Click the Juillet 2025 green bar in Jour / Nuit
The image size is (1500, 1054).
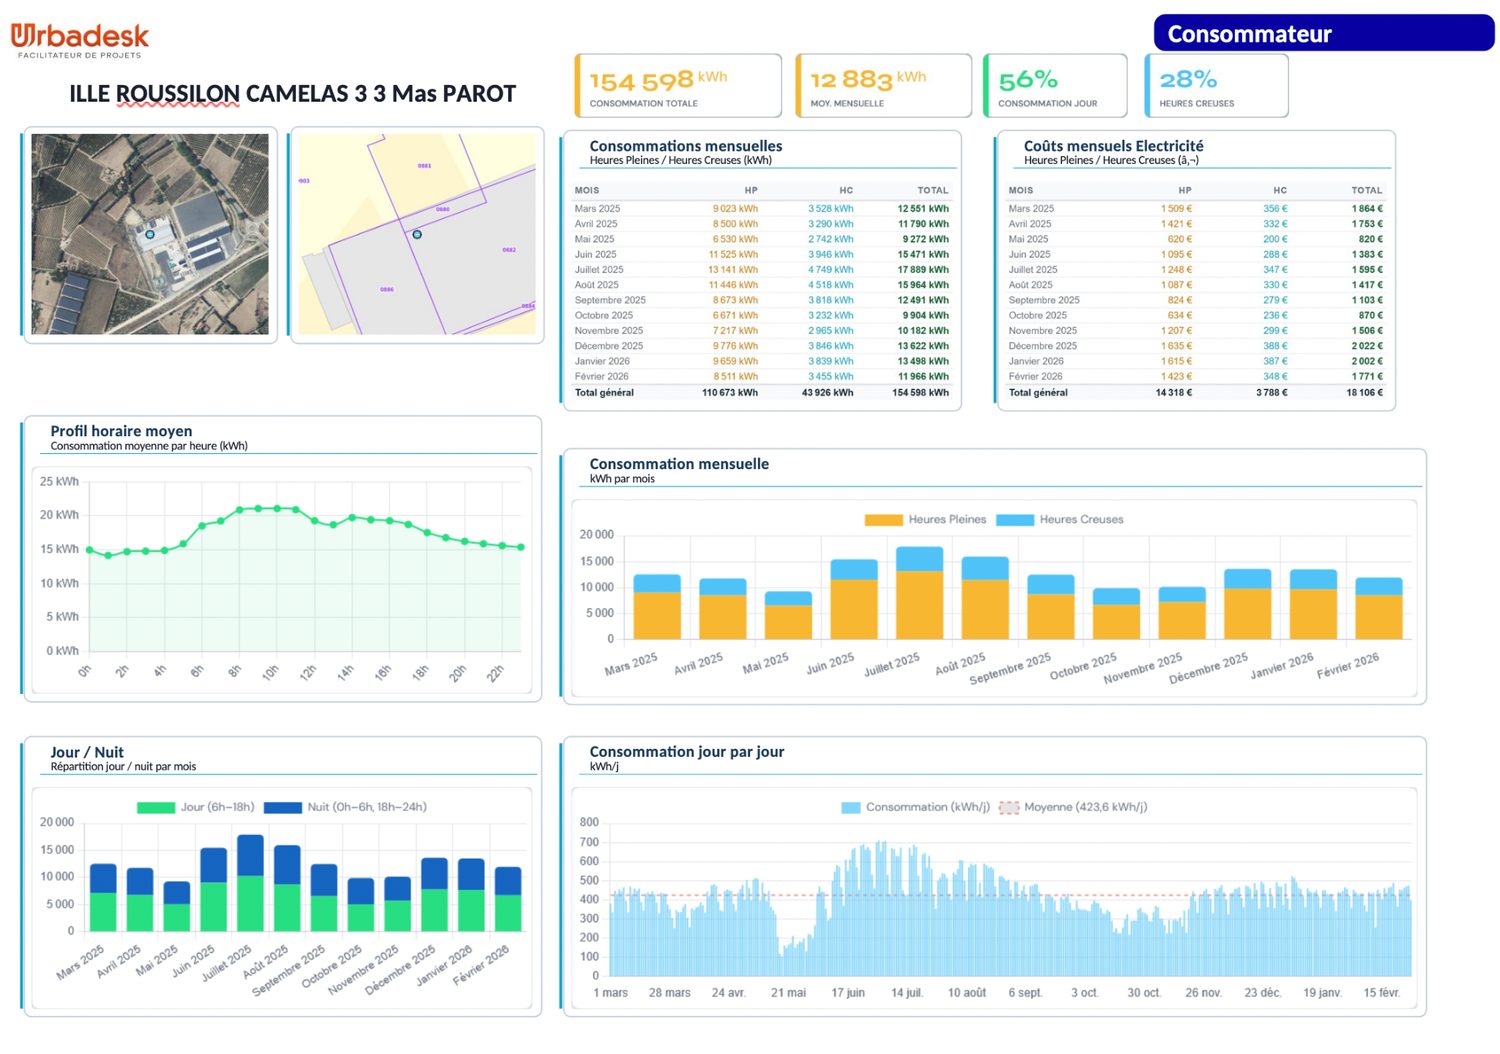tap(250, 904)
